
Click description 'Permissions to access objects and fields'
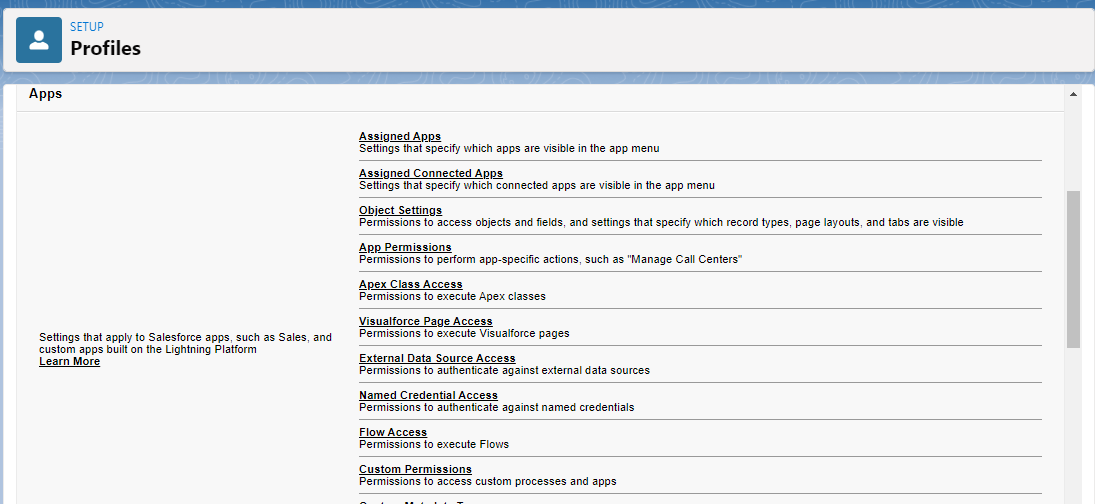[661, 222]
